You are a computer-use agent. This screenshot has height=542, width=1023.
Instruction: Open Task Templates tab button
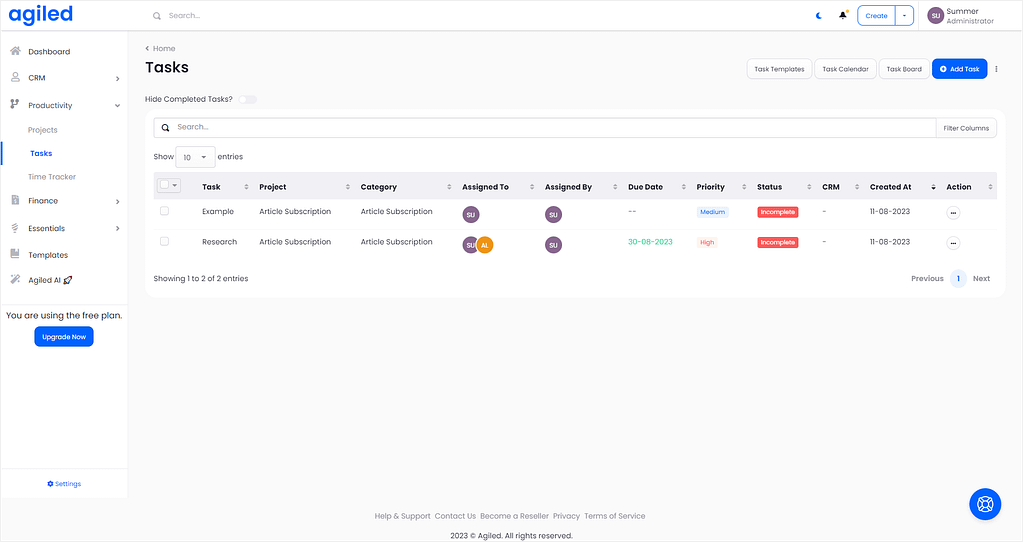point(779,69)
